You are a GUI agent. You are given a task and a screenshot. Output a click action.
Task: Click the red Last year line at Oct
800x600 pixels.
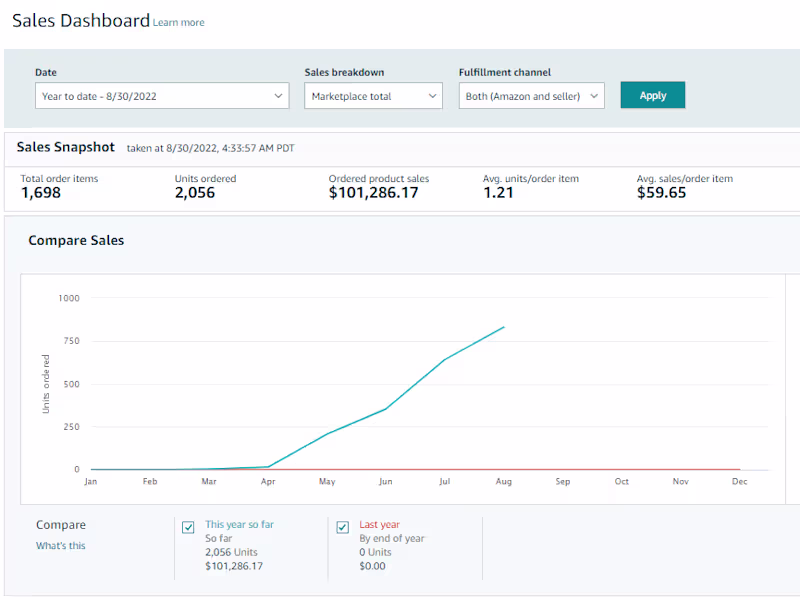click(622, 469)
